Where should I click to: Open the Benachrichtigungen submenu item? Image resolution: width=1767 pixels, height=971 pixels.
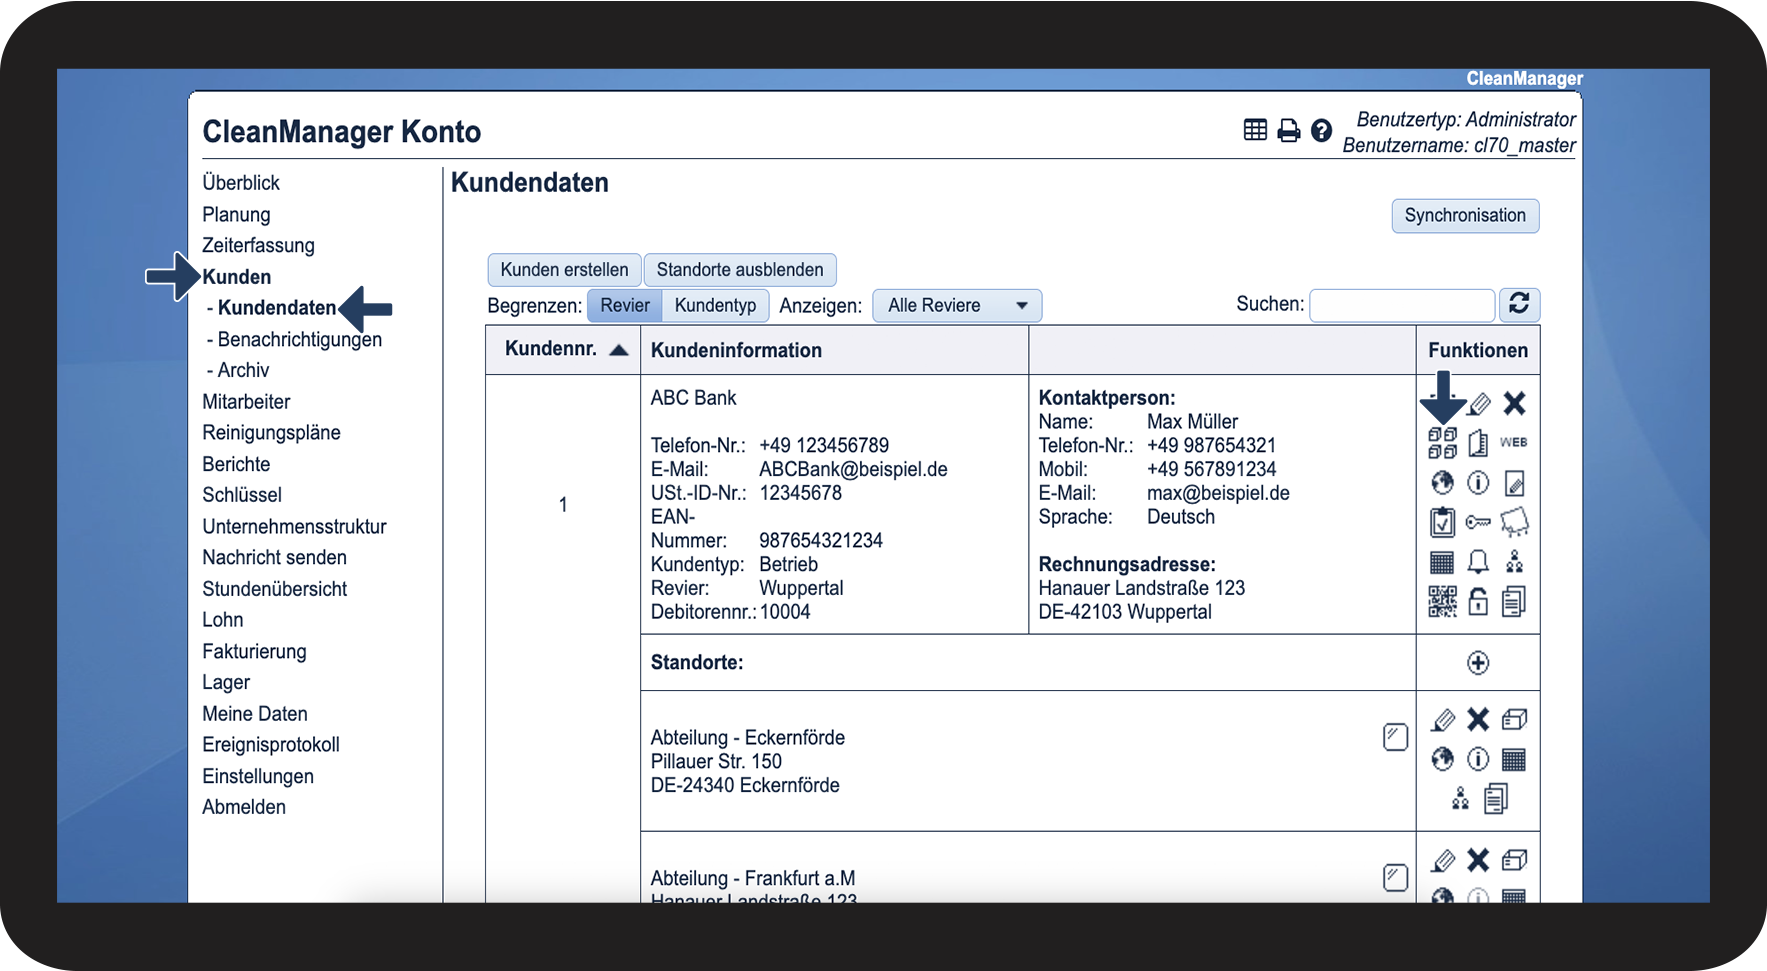click(x=300, y=339)
